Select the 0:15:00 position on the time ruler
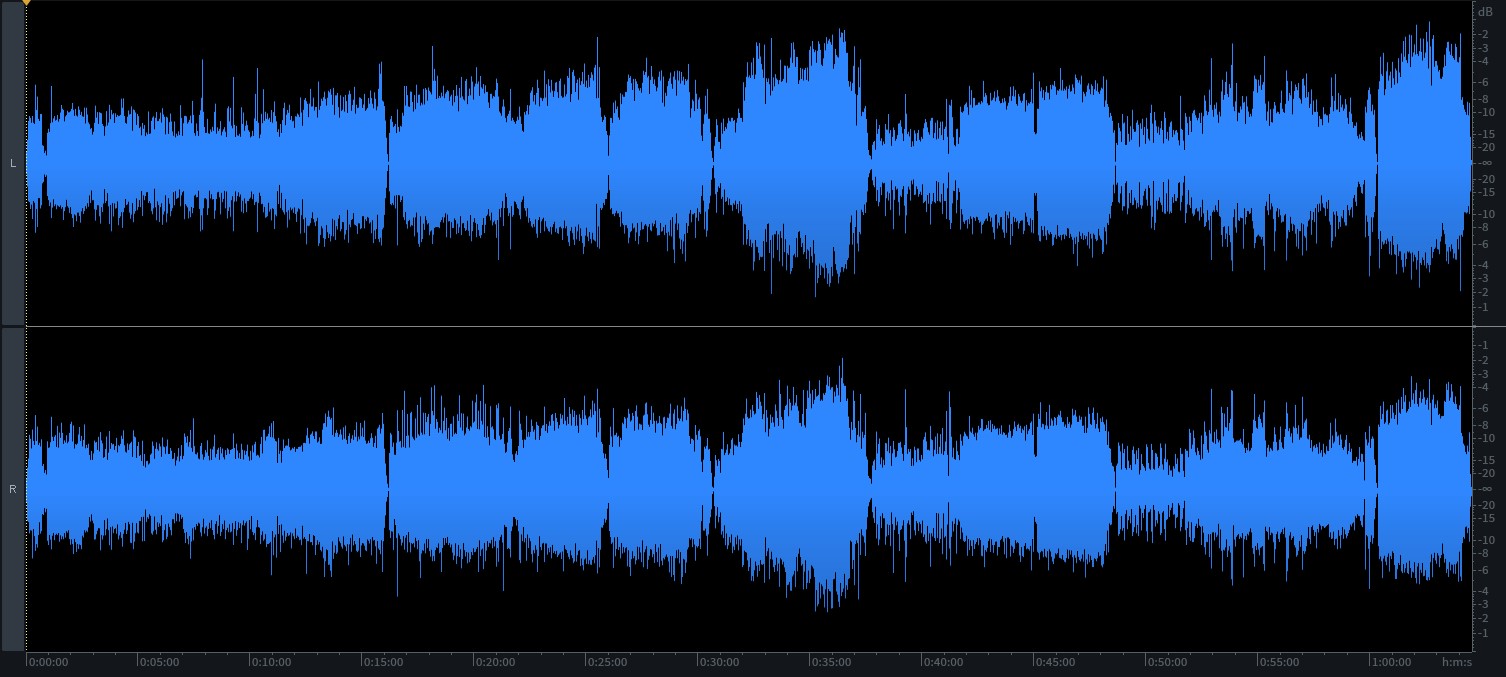This screenshot has width=1506, height=677. [383, 662]
